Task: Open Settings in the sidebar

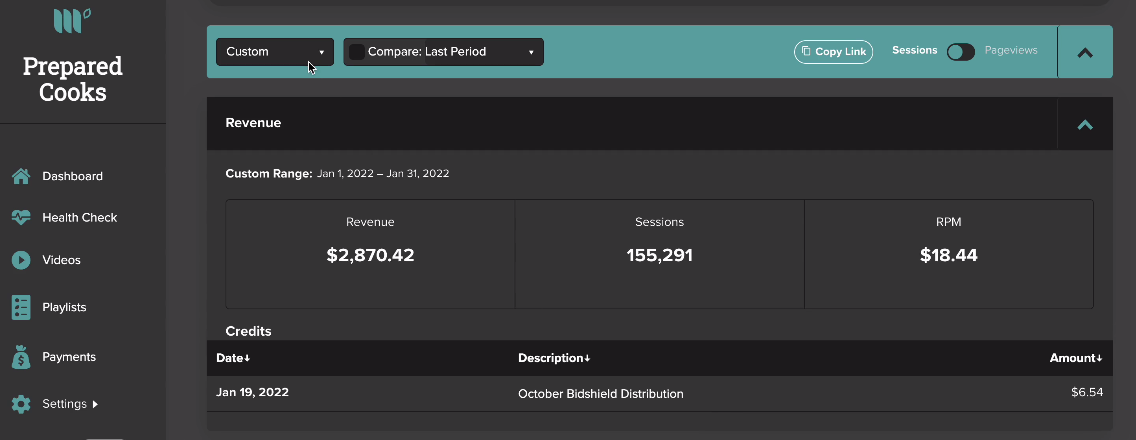Action: coord(64,404)
